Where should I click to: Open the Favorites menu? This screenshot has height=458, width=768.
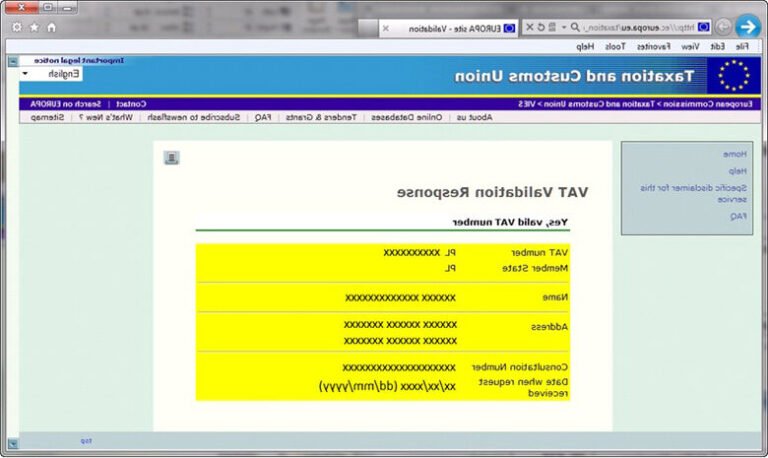point(653,47)
